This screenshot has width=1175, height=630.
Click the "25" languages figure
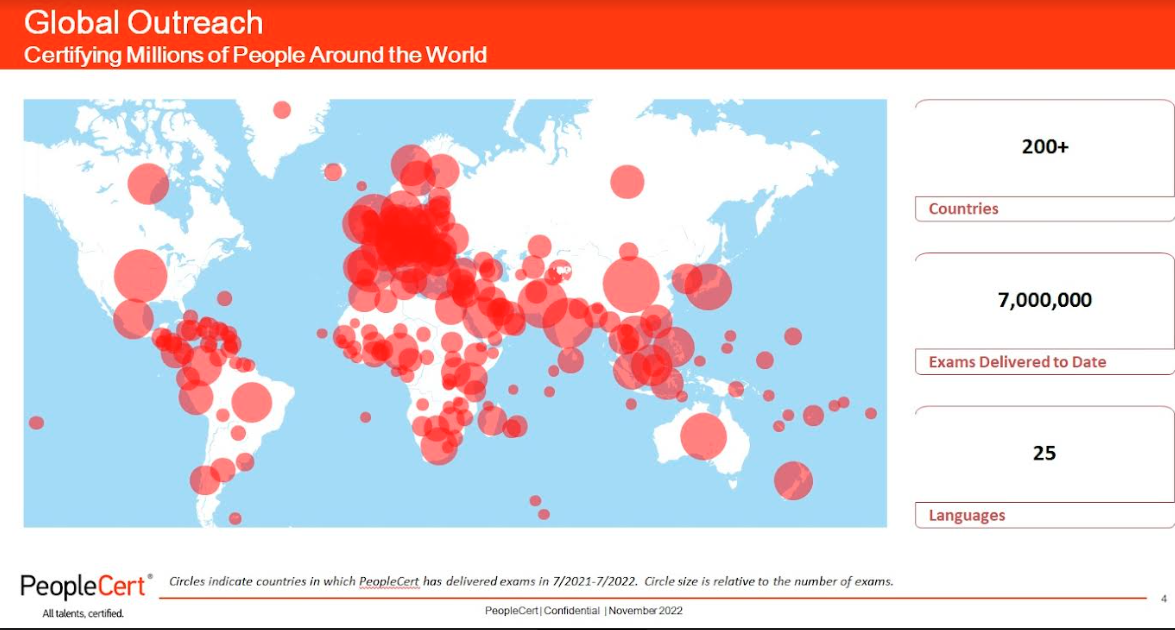(x=1044, y=453)
